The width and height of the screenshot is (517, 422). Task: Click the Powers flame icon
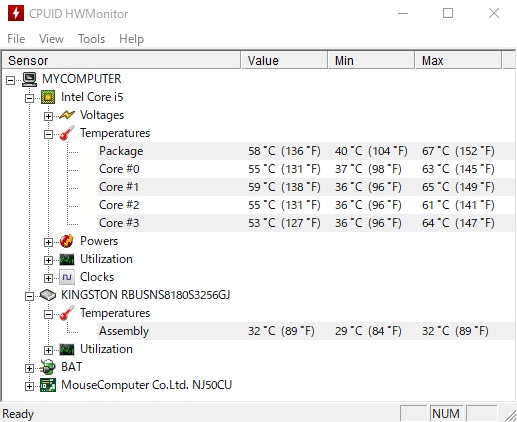click(67, 241)
